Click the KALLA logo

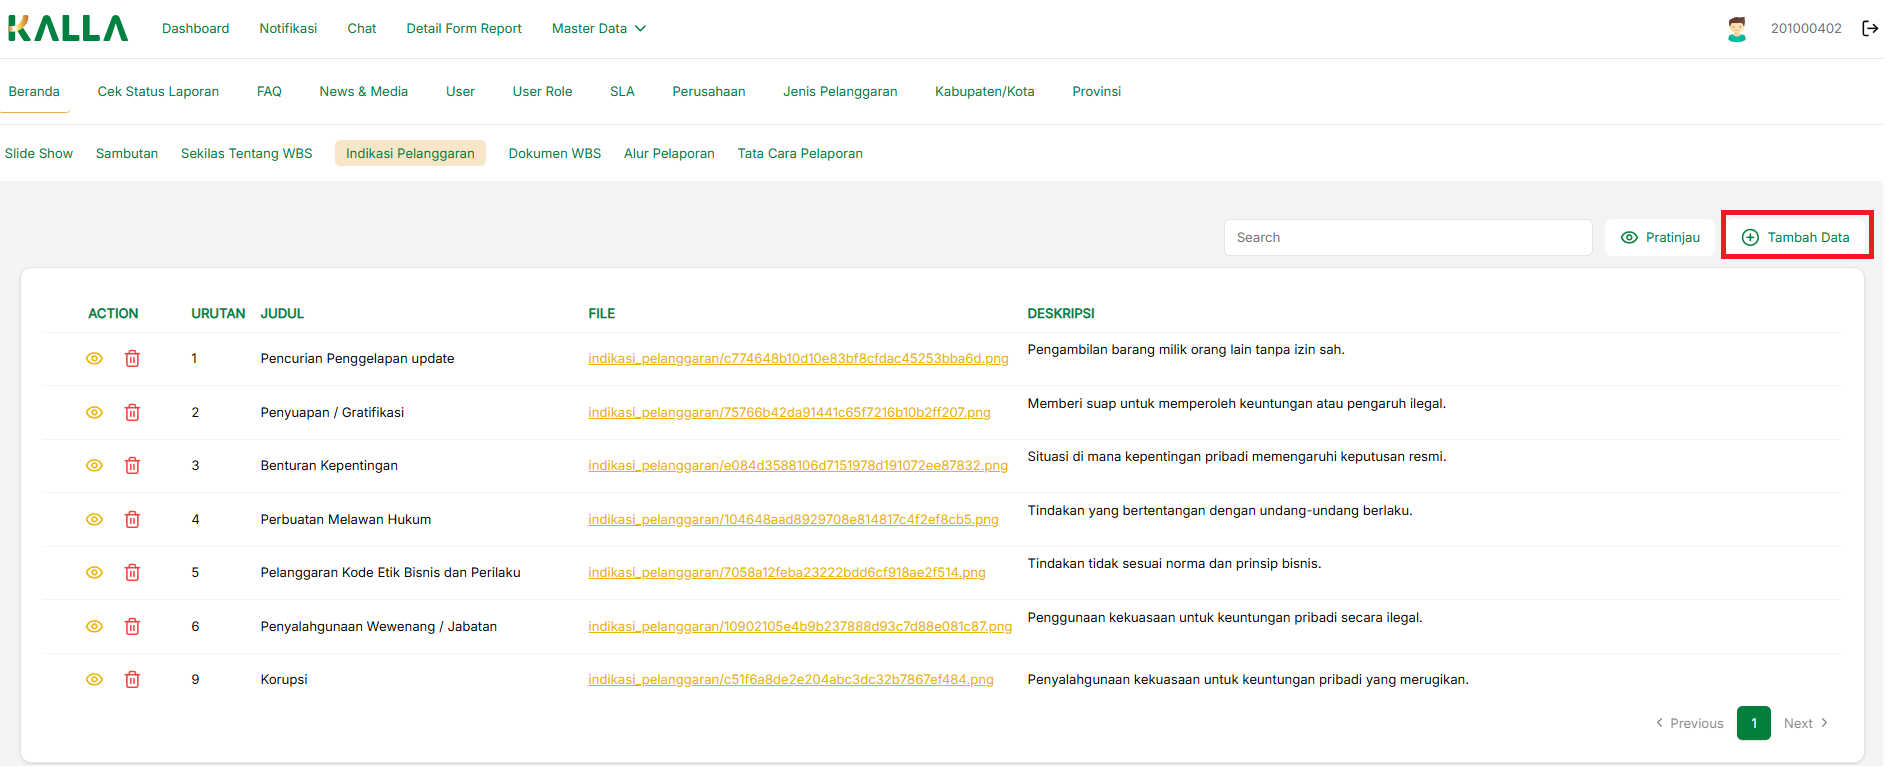click(x=68, y=29)
